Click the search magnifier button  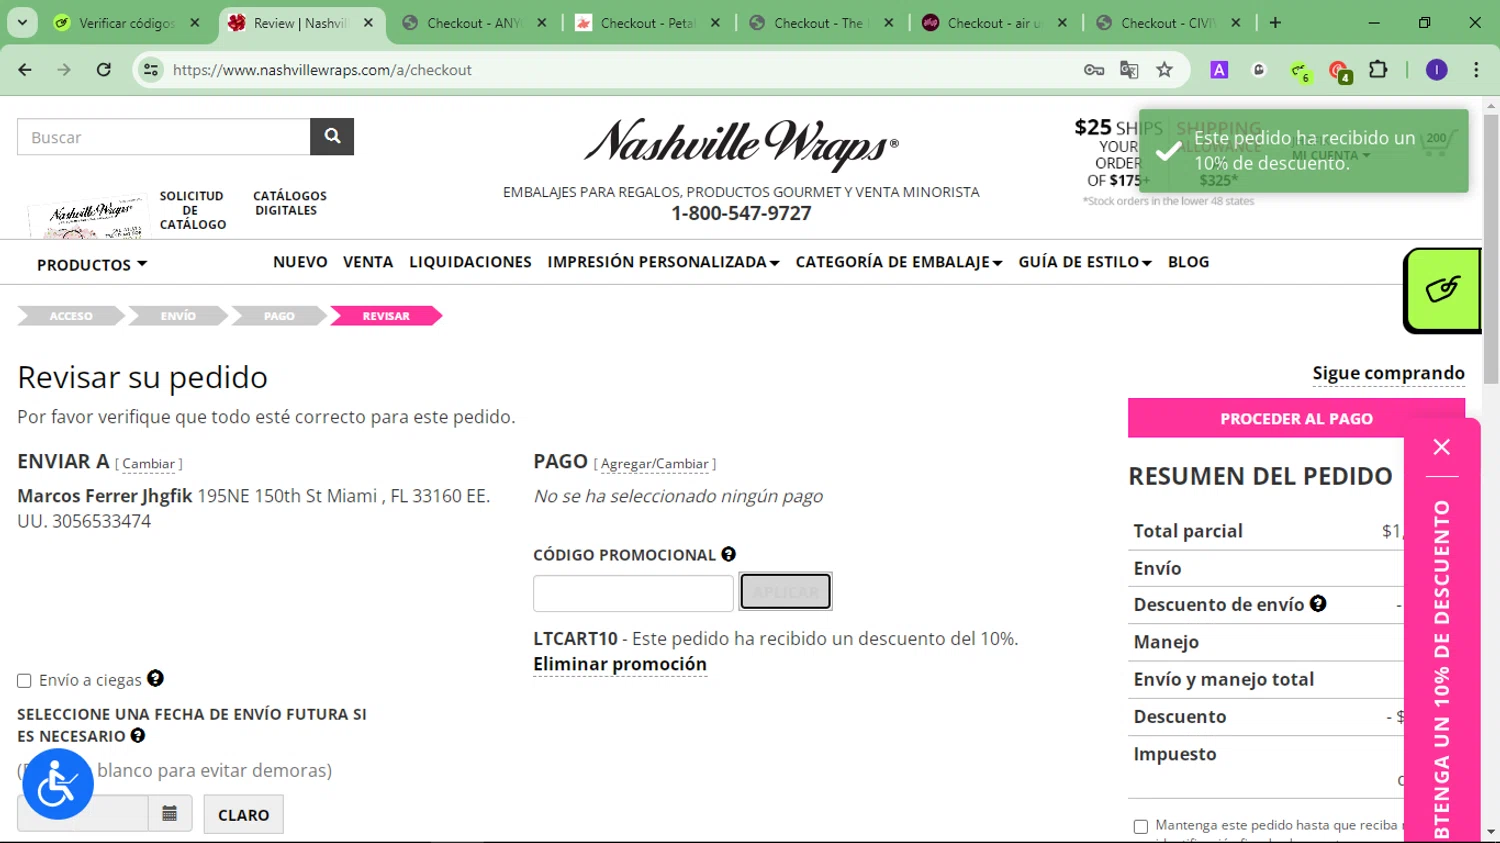pyautogui.click(x=332, y=137)
